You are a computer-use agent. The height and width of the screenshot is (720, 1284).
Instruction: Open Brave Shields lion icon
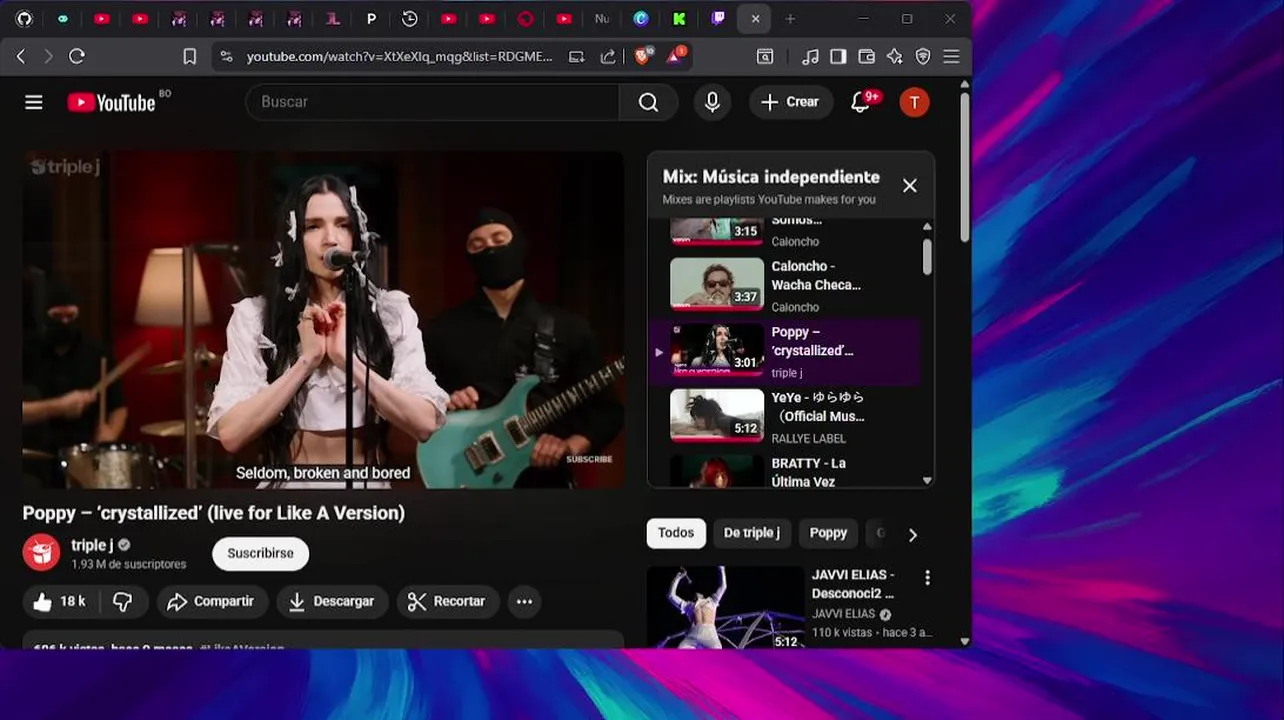tap(642, 56)
